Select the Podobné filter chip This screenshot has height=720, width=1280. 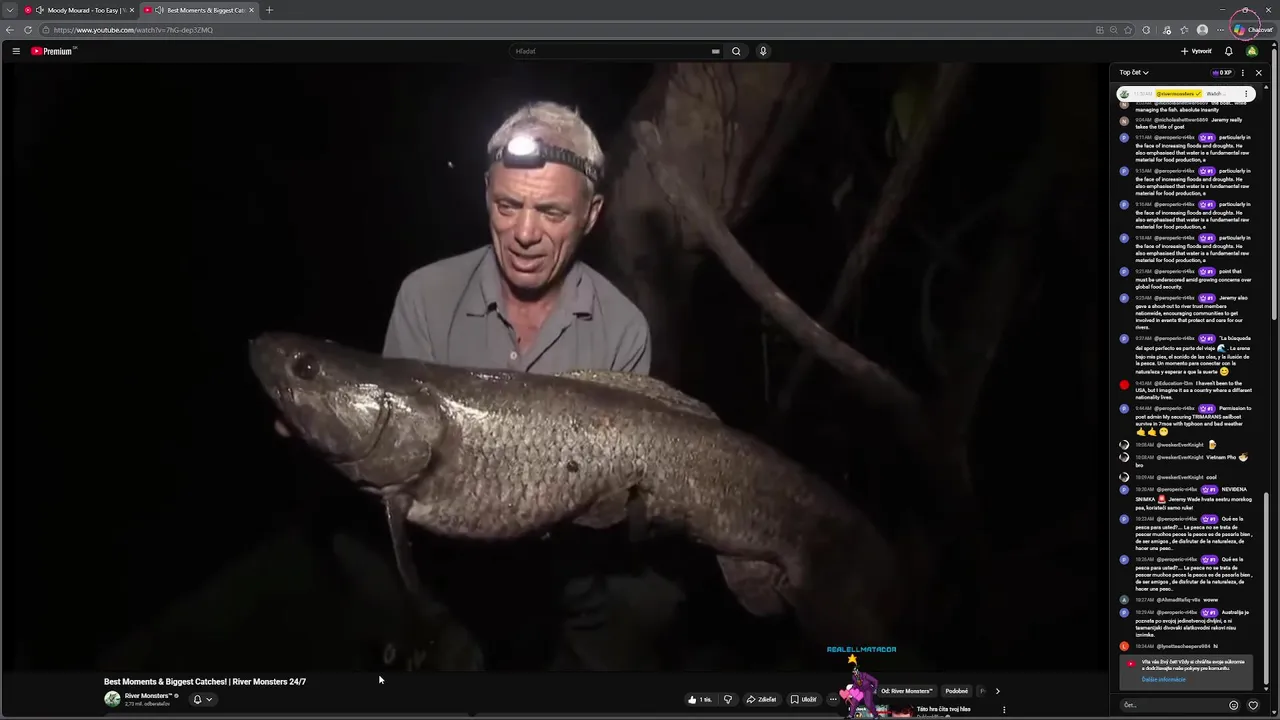pos(957,691)
